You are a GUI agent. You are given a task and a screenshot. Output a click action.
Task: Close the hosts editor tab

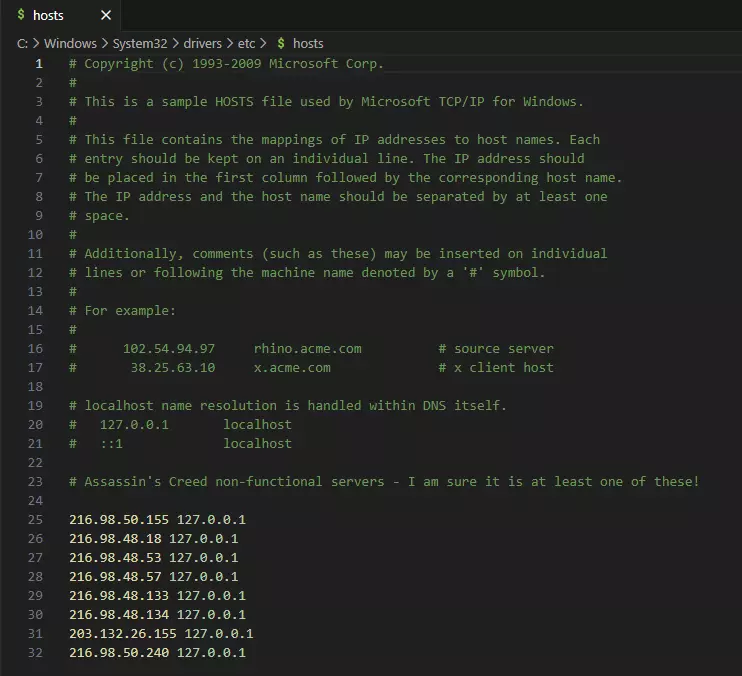coord(106,15)
